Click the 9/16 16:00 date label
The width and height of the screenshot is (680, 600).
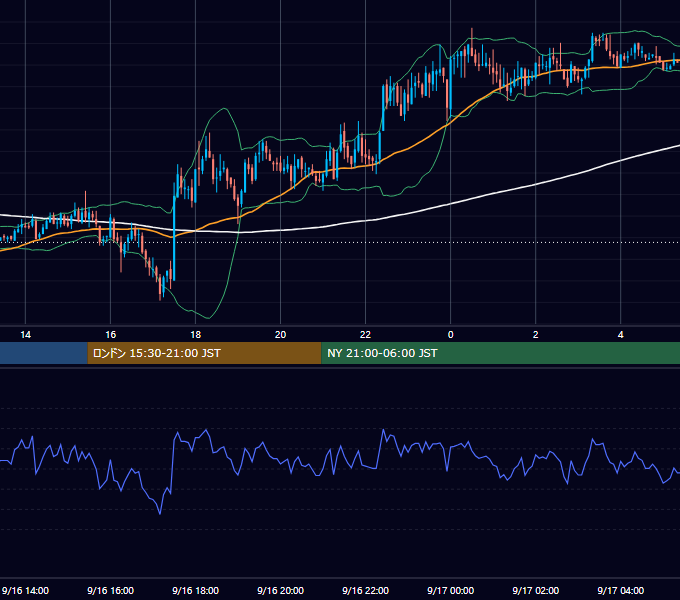[111, 590]
